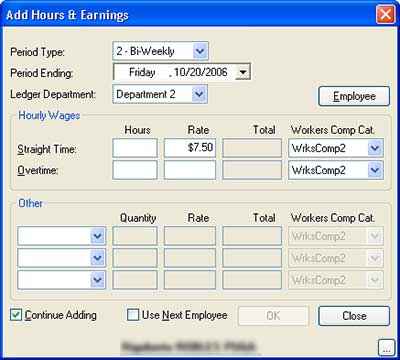Click the day name in Period Ending

tap(142, 72)
